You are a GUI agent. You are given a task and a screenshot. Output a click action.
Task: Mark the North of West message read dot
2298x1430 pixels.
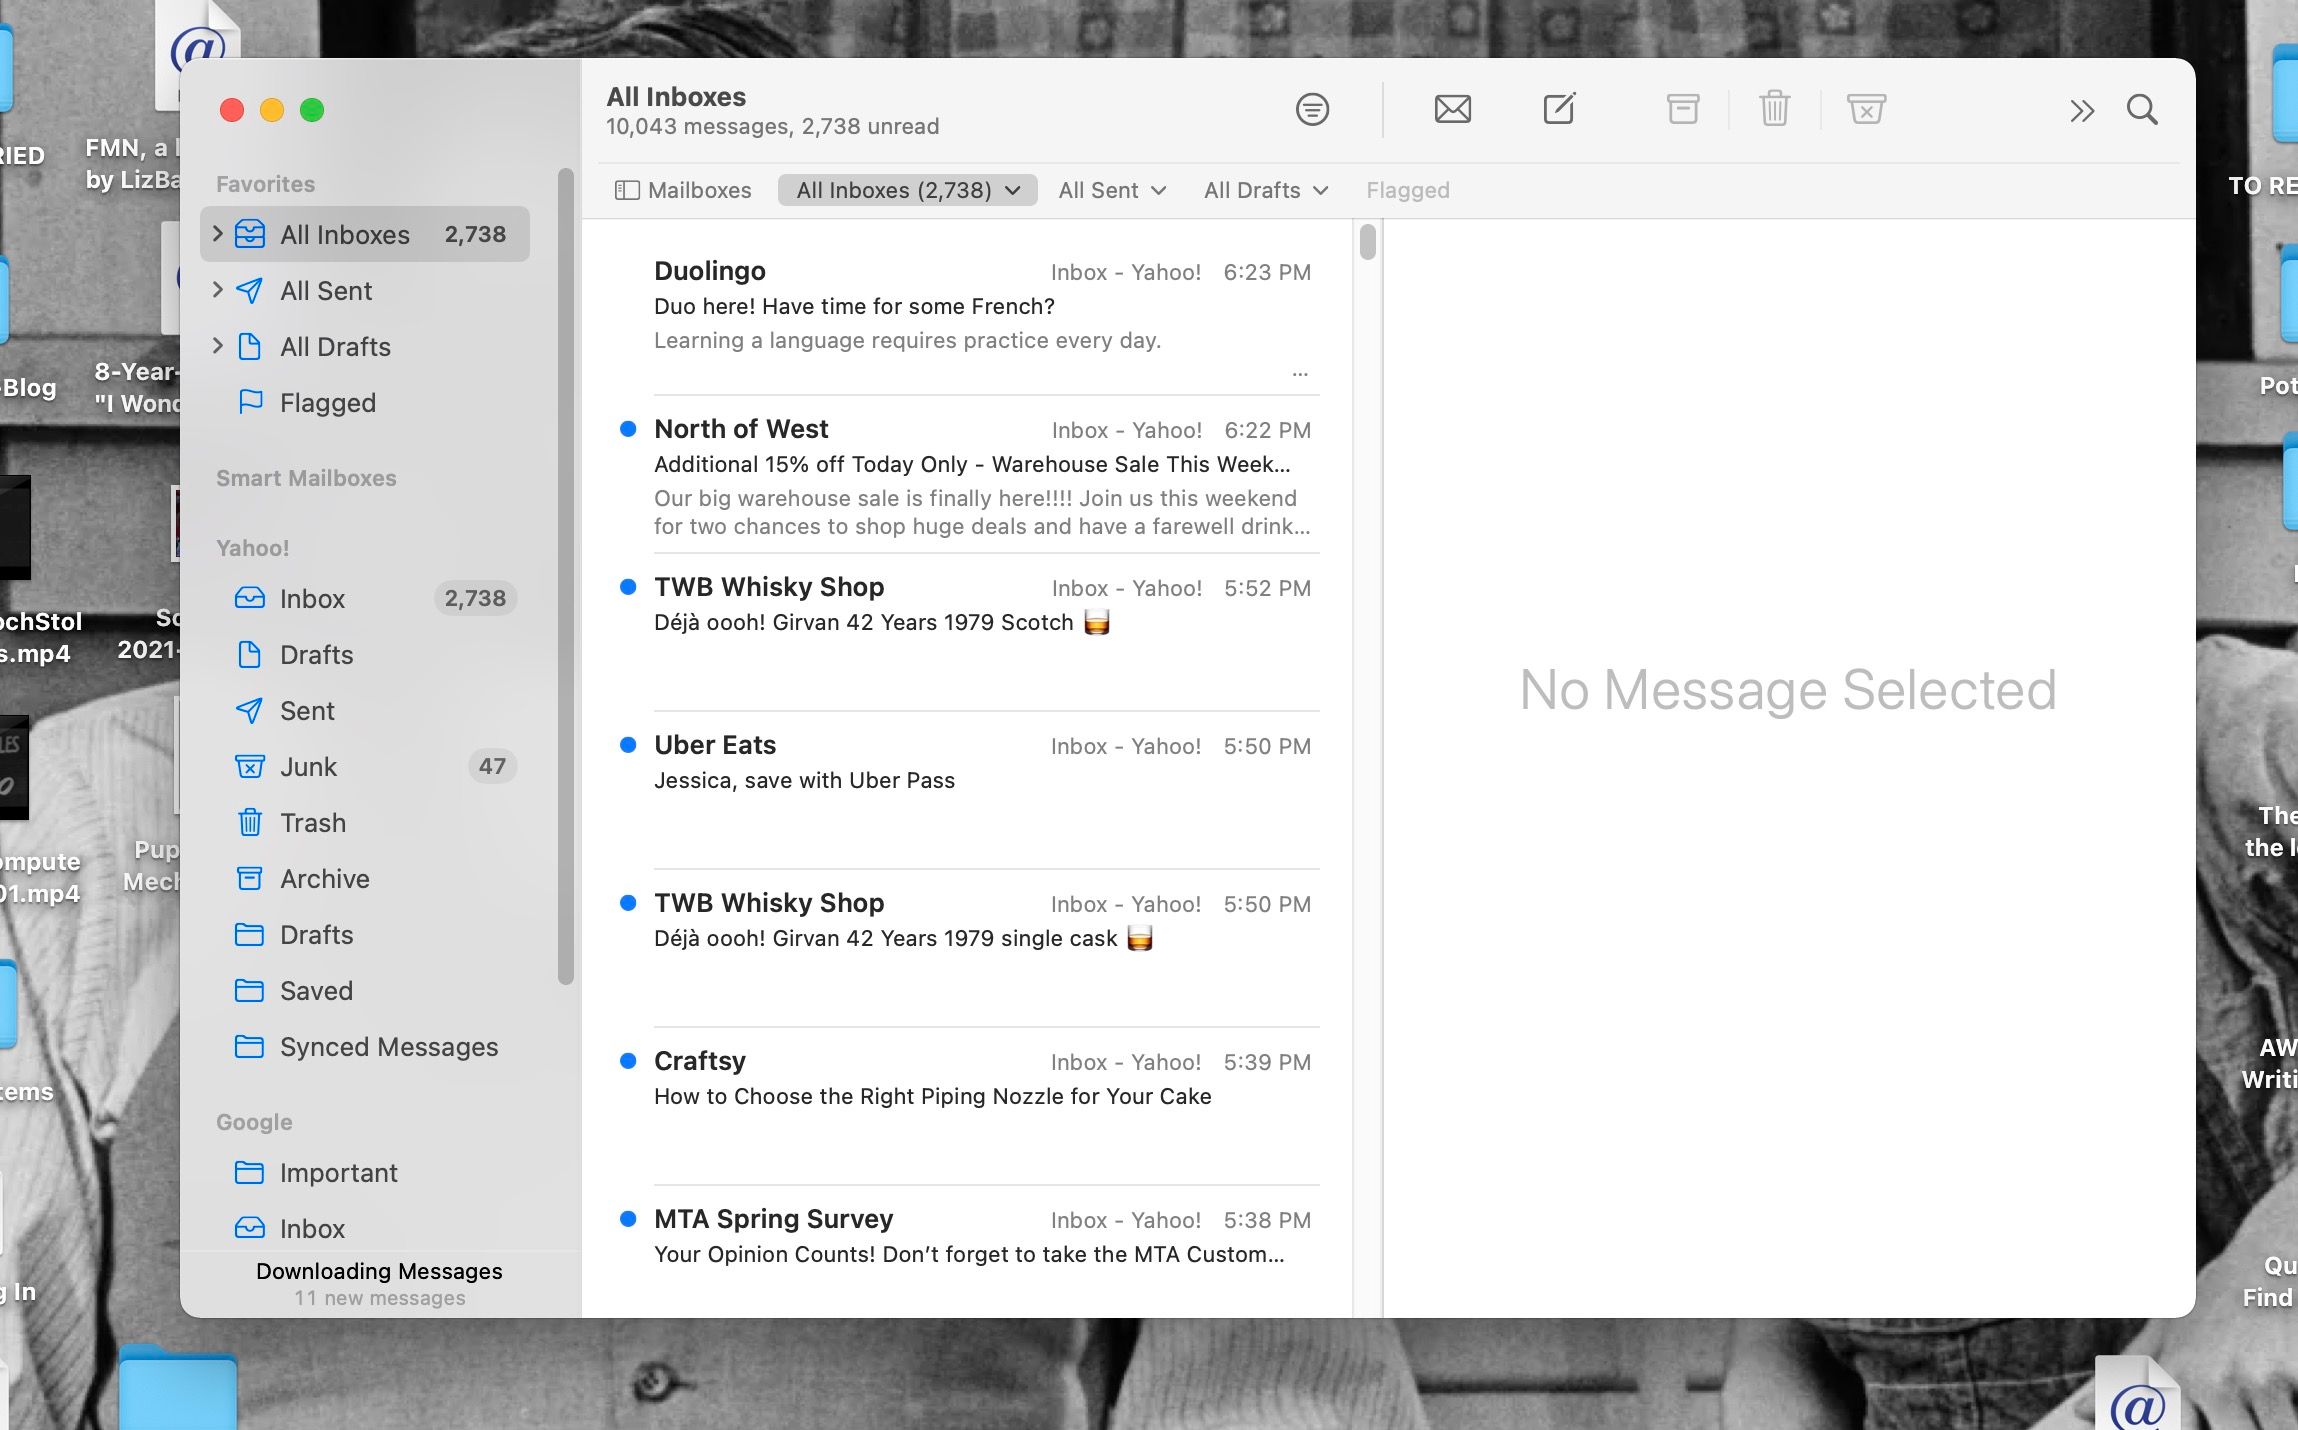(628, 429)
